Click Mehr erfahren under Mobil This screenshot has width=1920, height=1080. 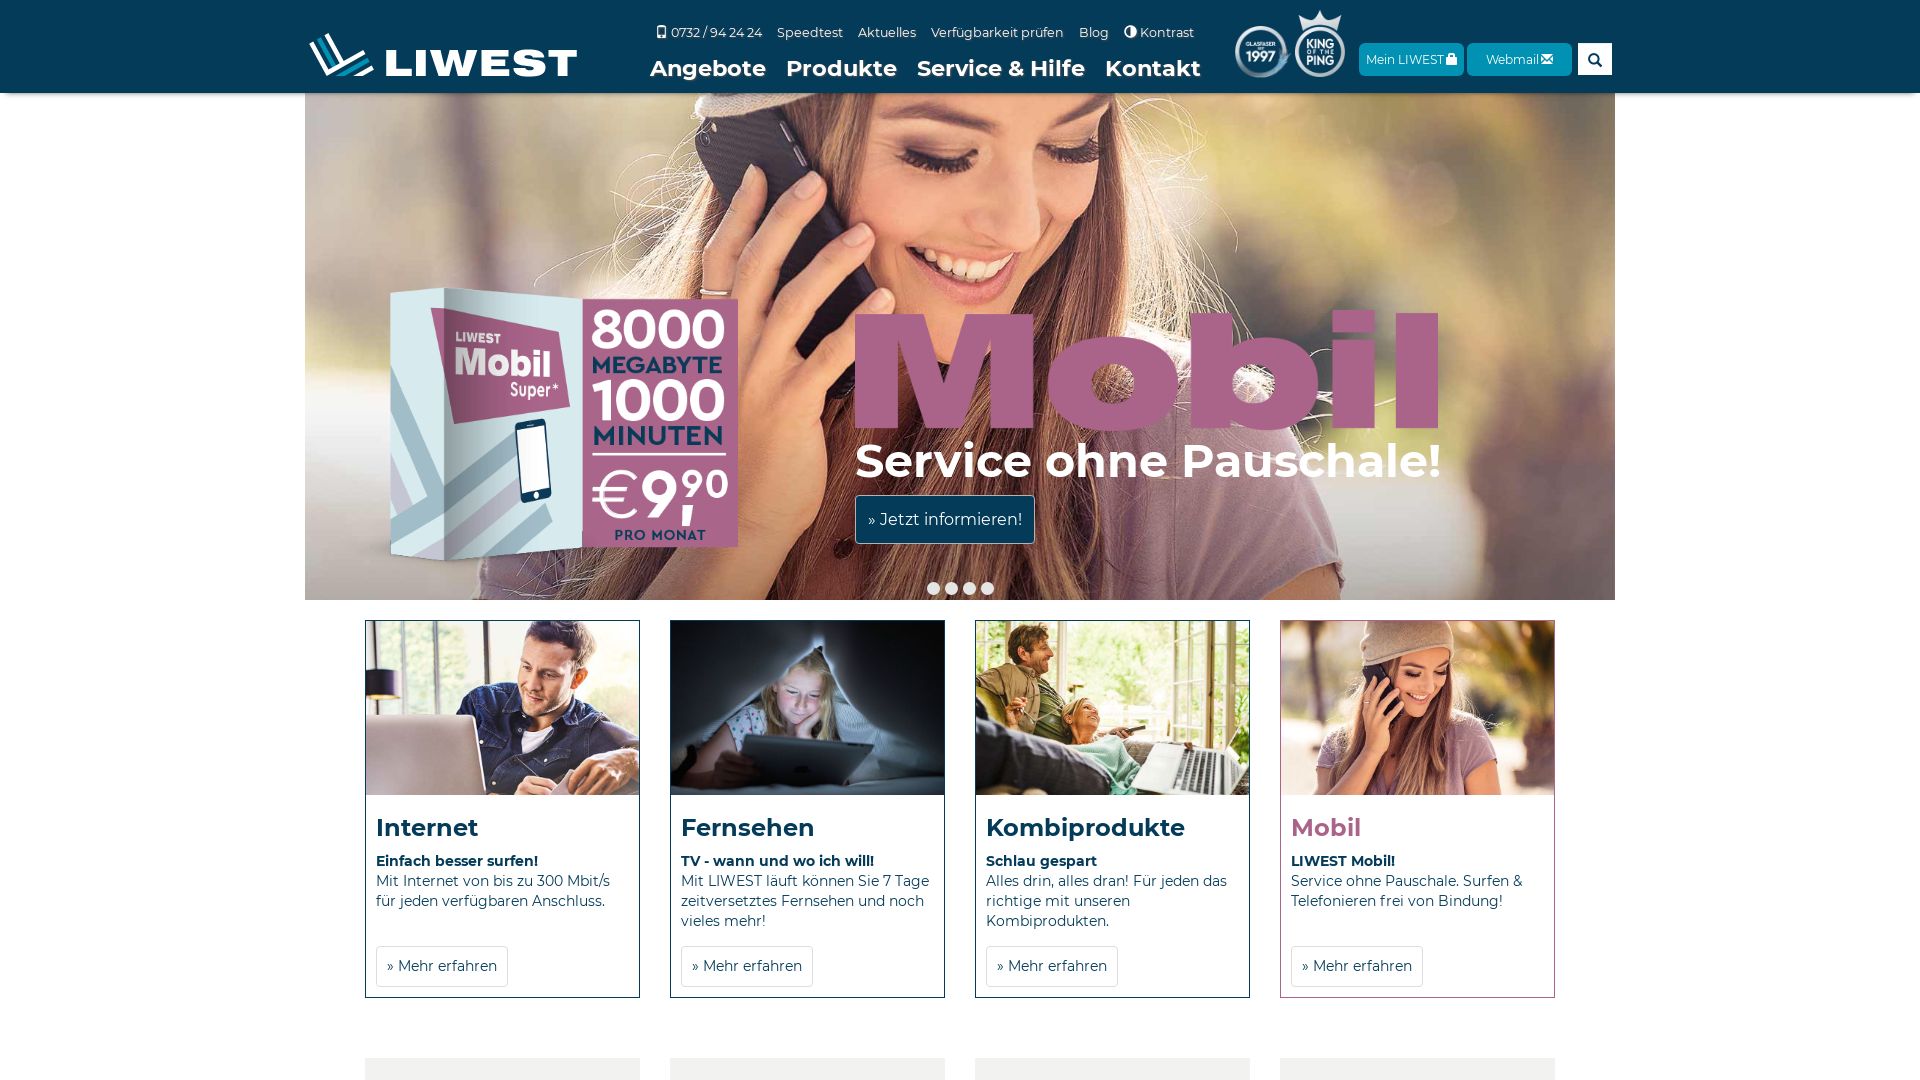[x=1357, y=967]
